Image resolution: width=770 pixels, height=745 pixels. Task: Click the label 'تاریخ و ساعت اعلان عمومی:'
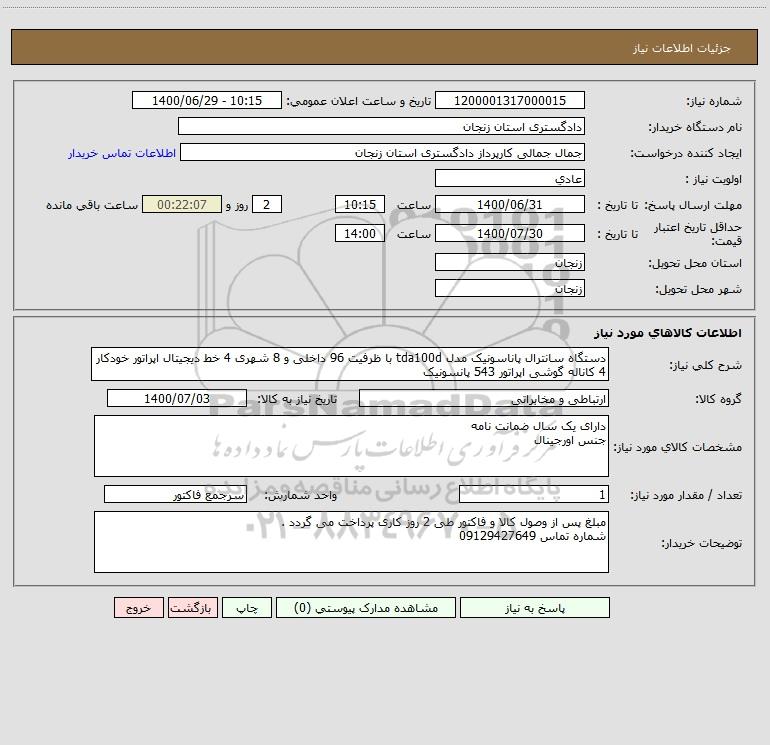[x=358, y=101]
